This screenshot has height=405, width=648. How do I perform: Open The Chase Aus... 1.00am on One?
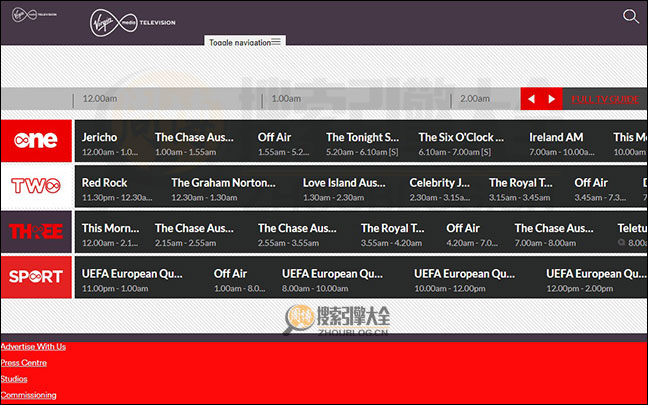194,143
